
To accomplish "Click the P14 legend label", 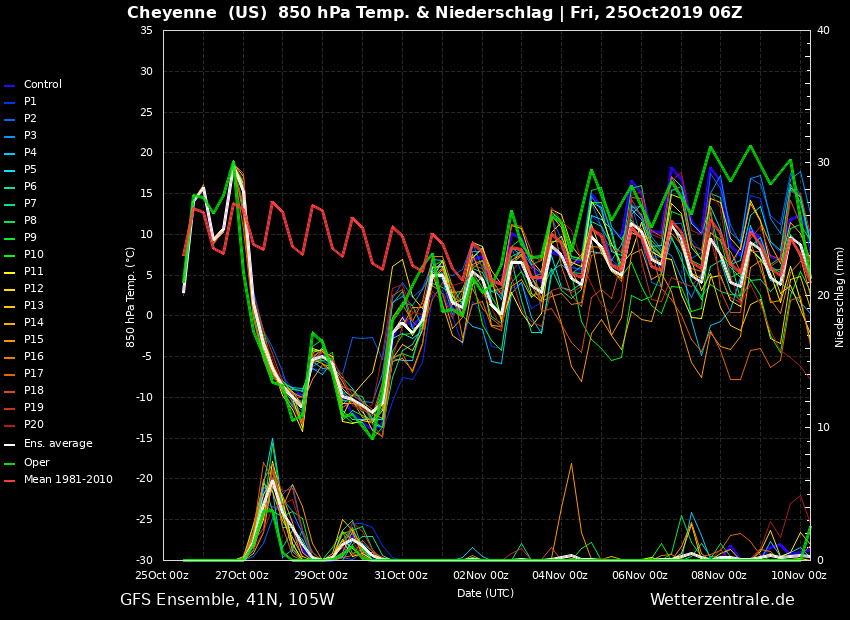I will (34, 322).
